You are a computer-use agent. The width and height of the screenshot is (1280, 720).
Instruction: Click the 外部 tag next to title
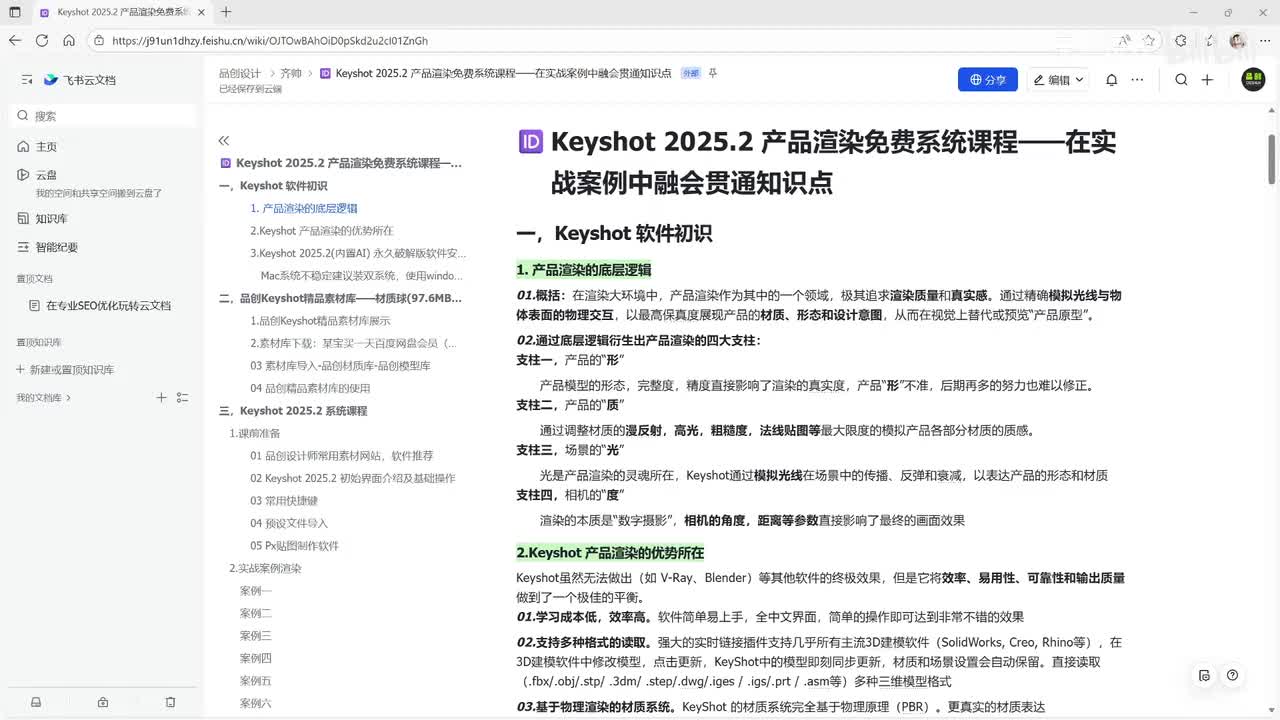click(690, 74)
